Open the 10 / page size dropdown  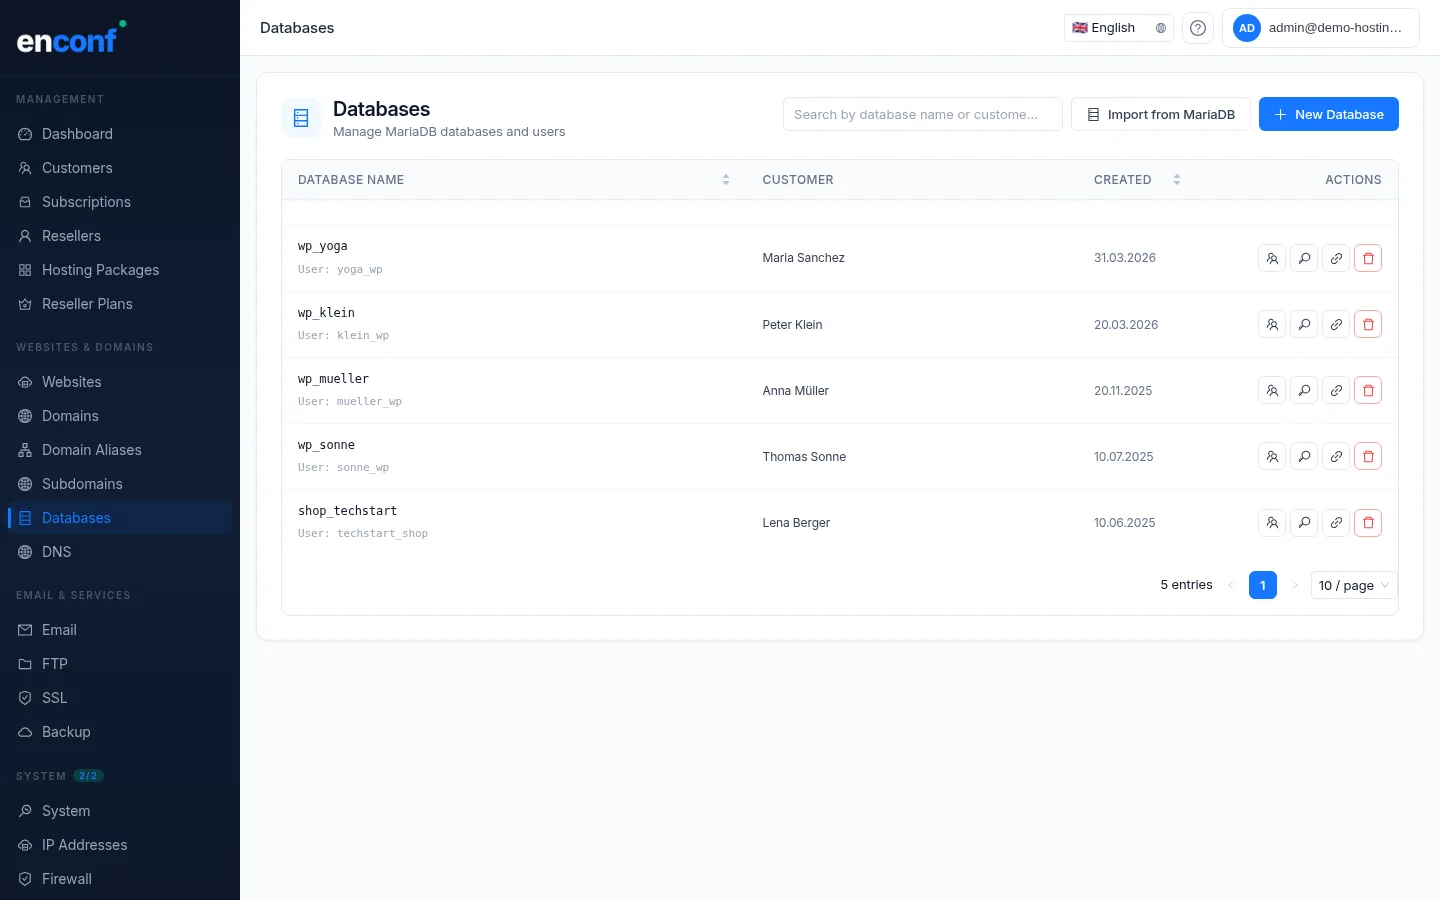1354,585
